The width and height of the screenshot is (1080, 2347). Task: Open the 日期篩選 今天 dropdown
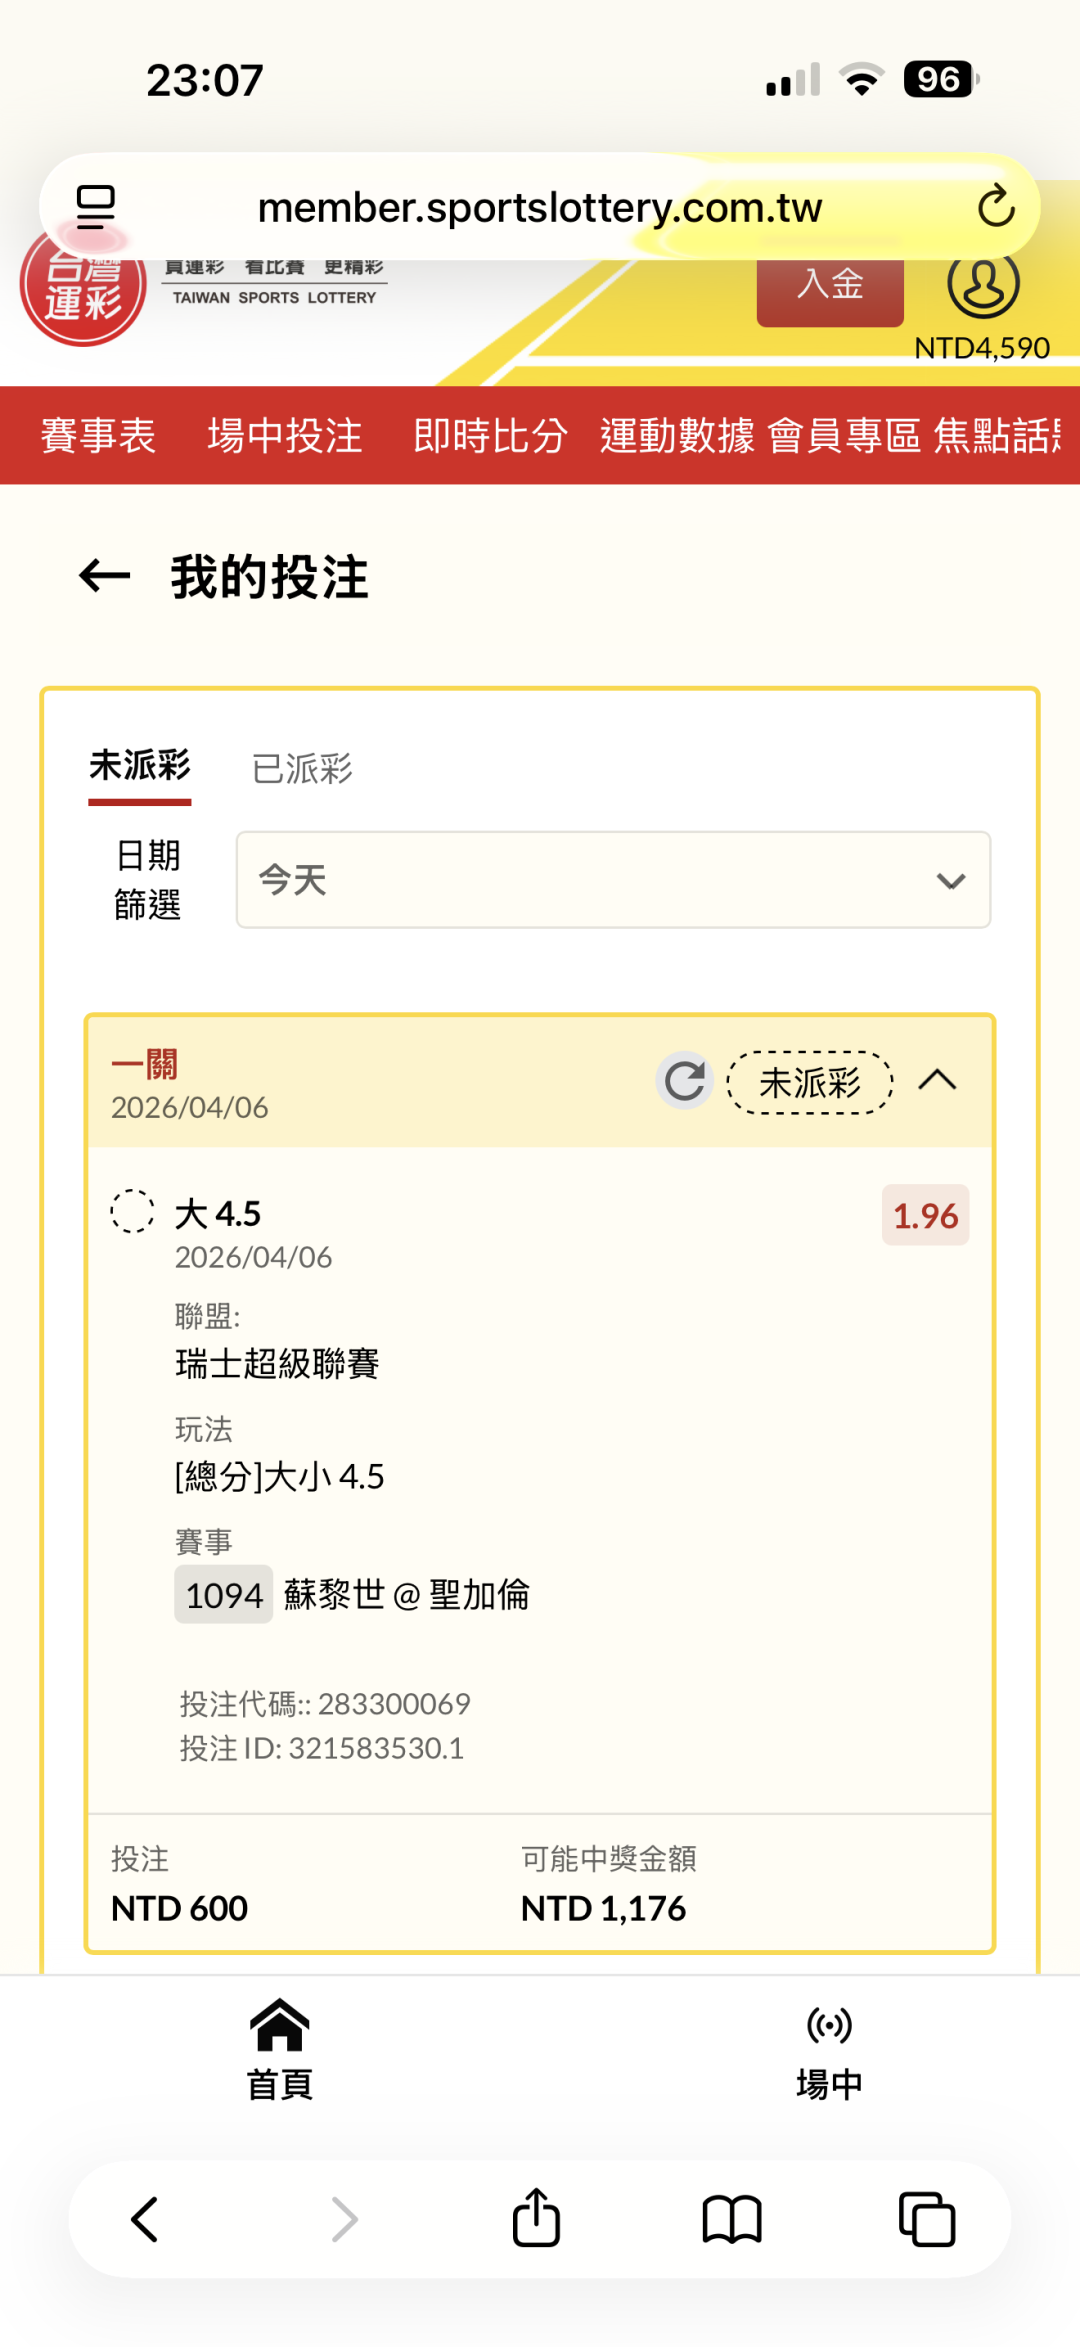click(613, 880)
